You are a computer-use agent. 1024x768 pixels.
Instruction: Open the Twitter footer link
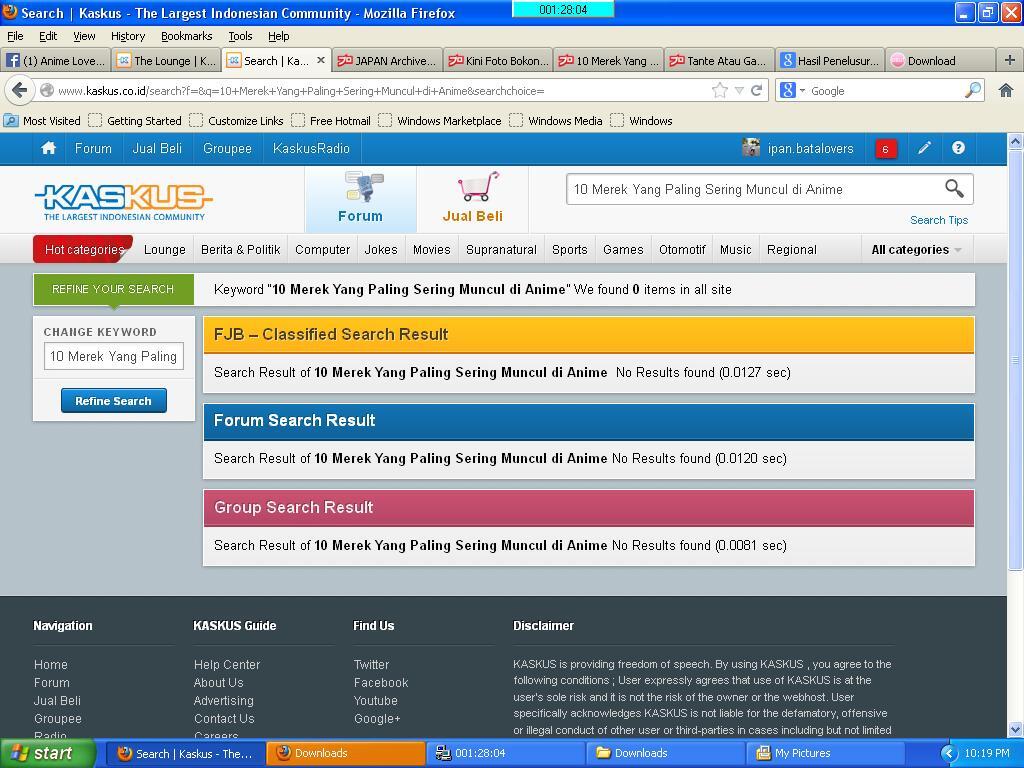[x=371, y=664]
